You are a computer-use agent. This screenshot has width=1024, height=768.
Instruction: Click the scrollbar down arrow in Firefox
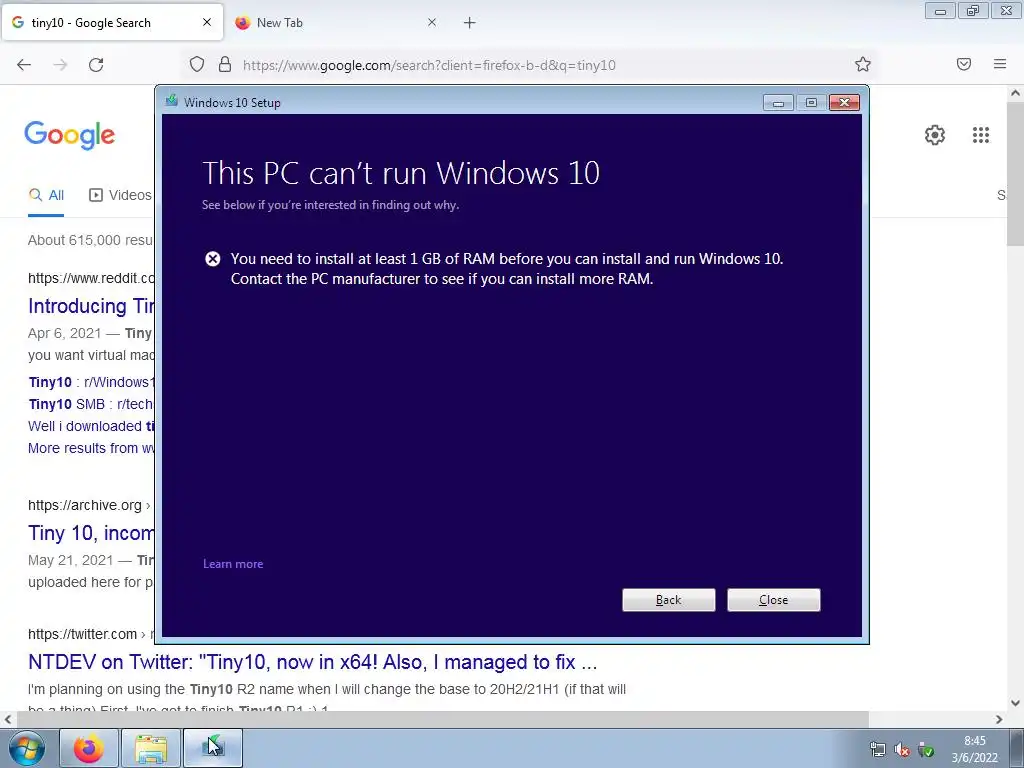pos(1016,703)
